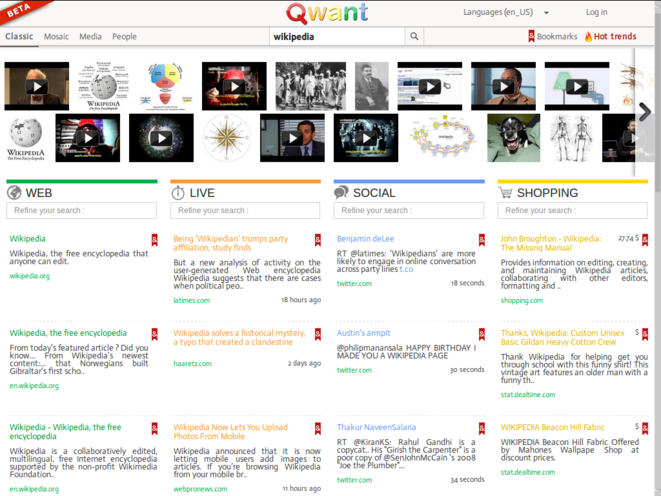This screenshot has height=496, width=661.
Task: Click the wikipedia search input field
Action: tap(336, 37)
